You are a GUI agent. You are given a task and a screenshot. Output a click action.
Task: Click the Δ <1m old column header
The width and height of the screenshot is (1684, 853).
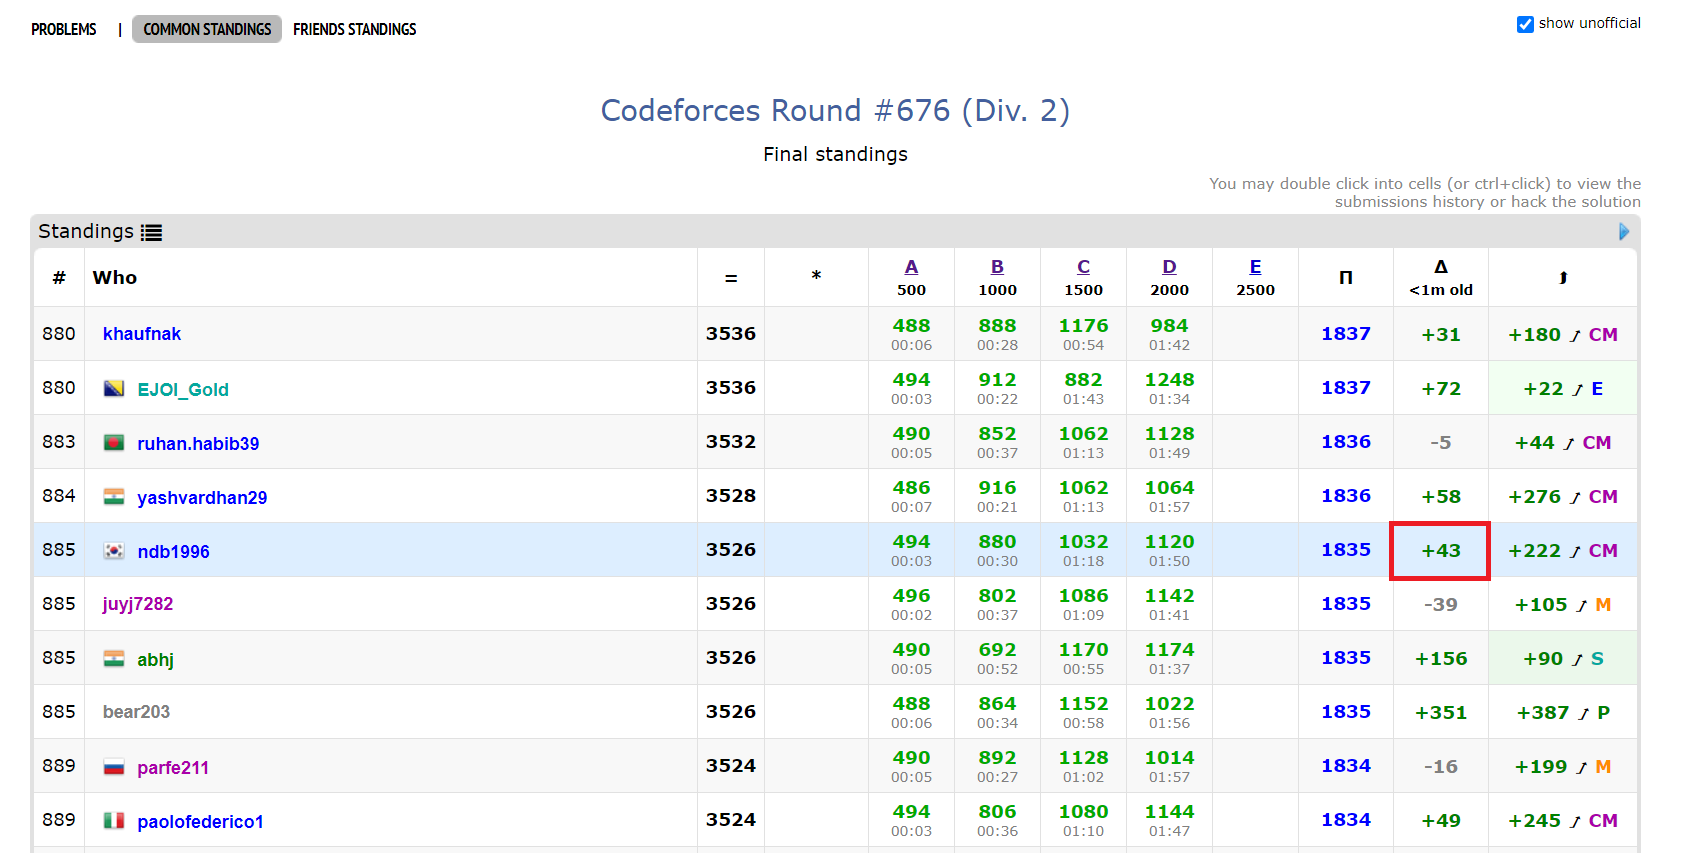pos(1441,278)
